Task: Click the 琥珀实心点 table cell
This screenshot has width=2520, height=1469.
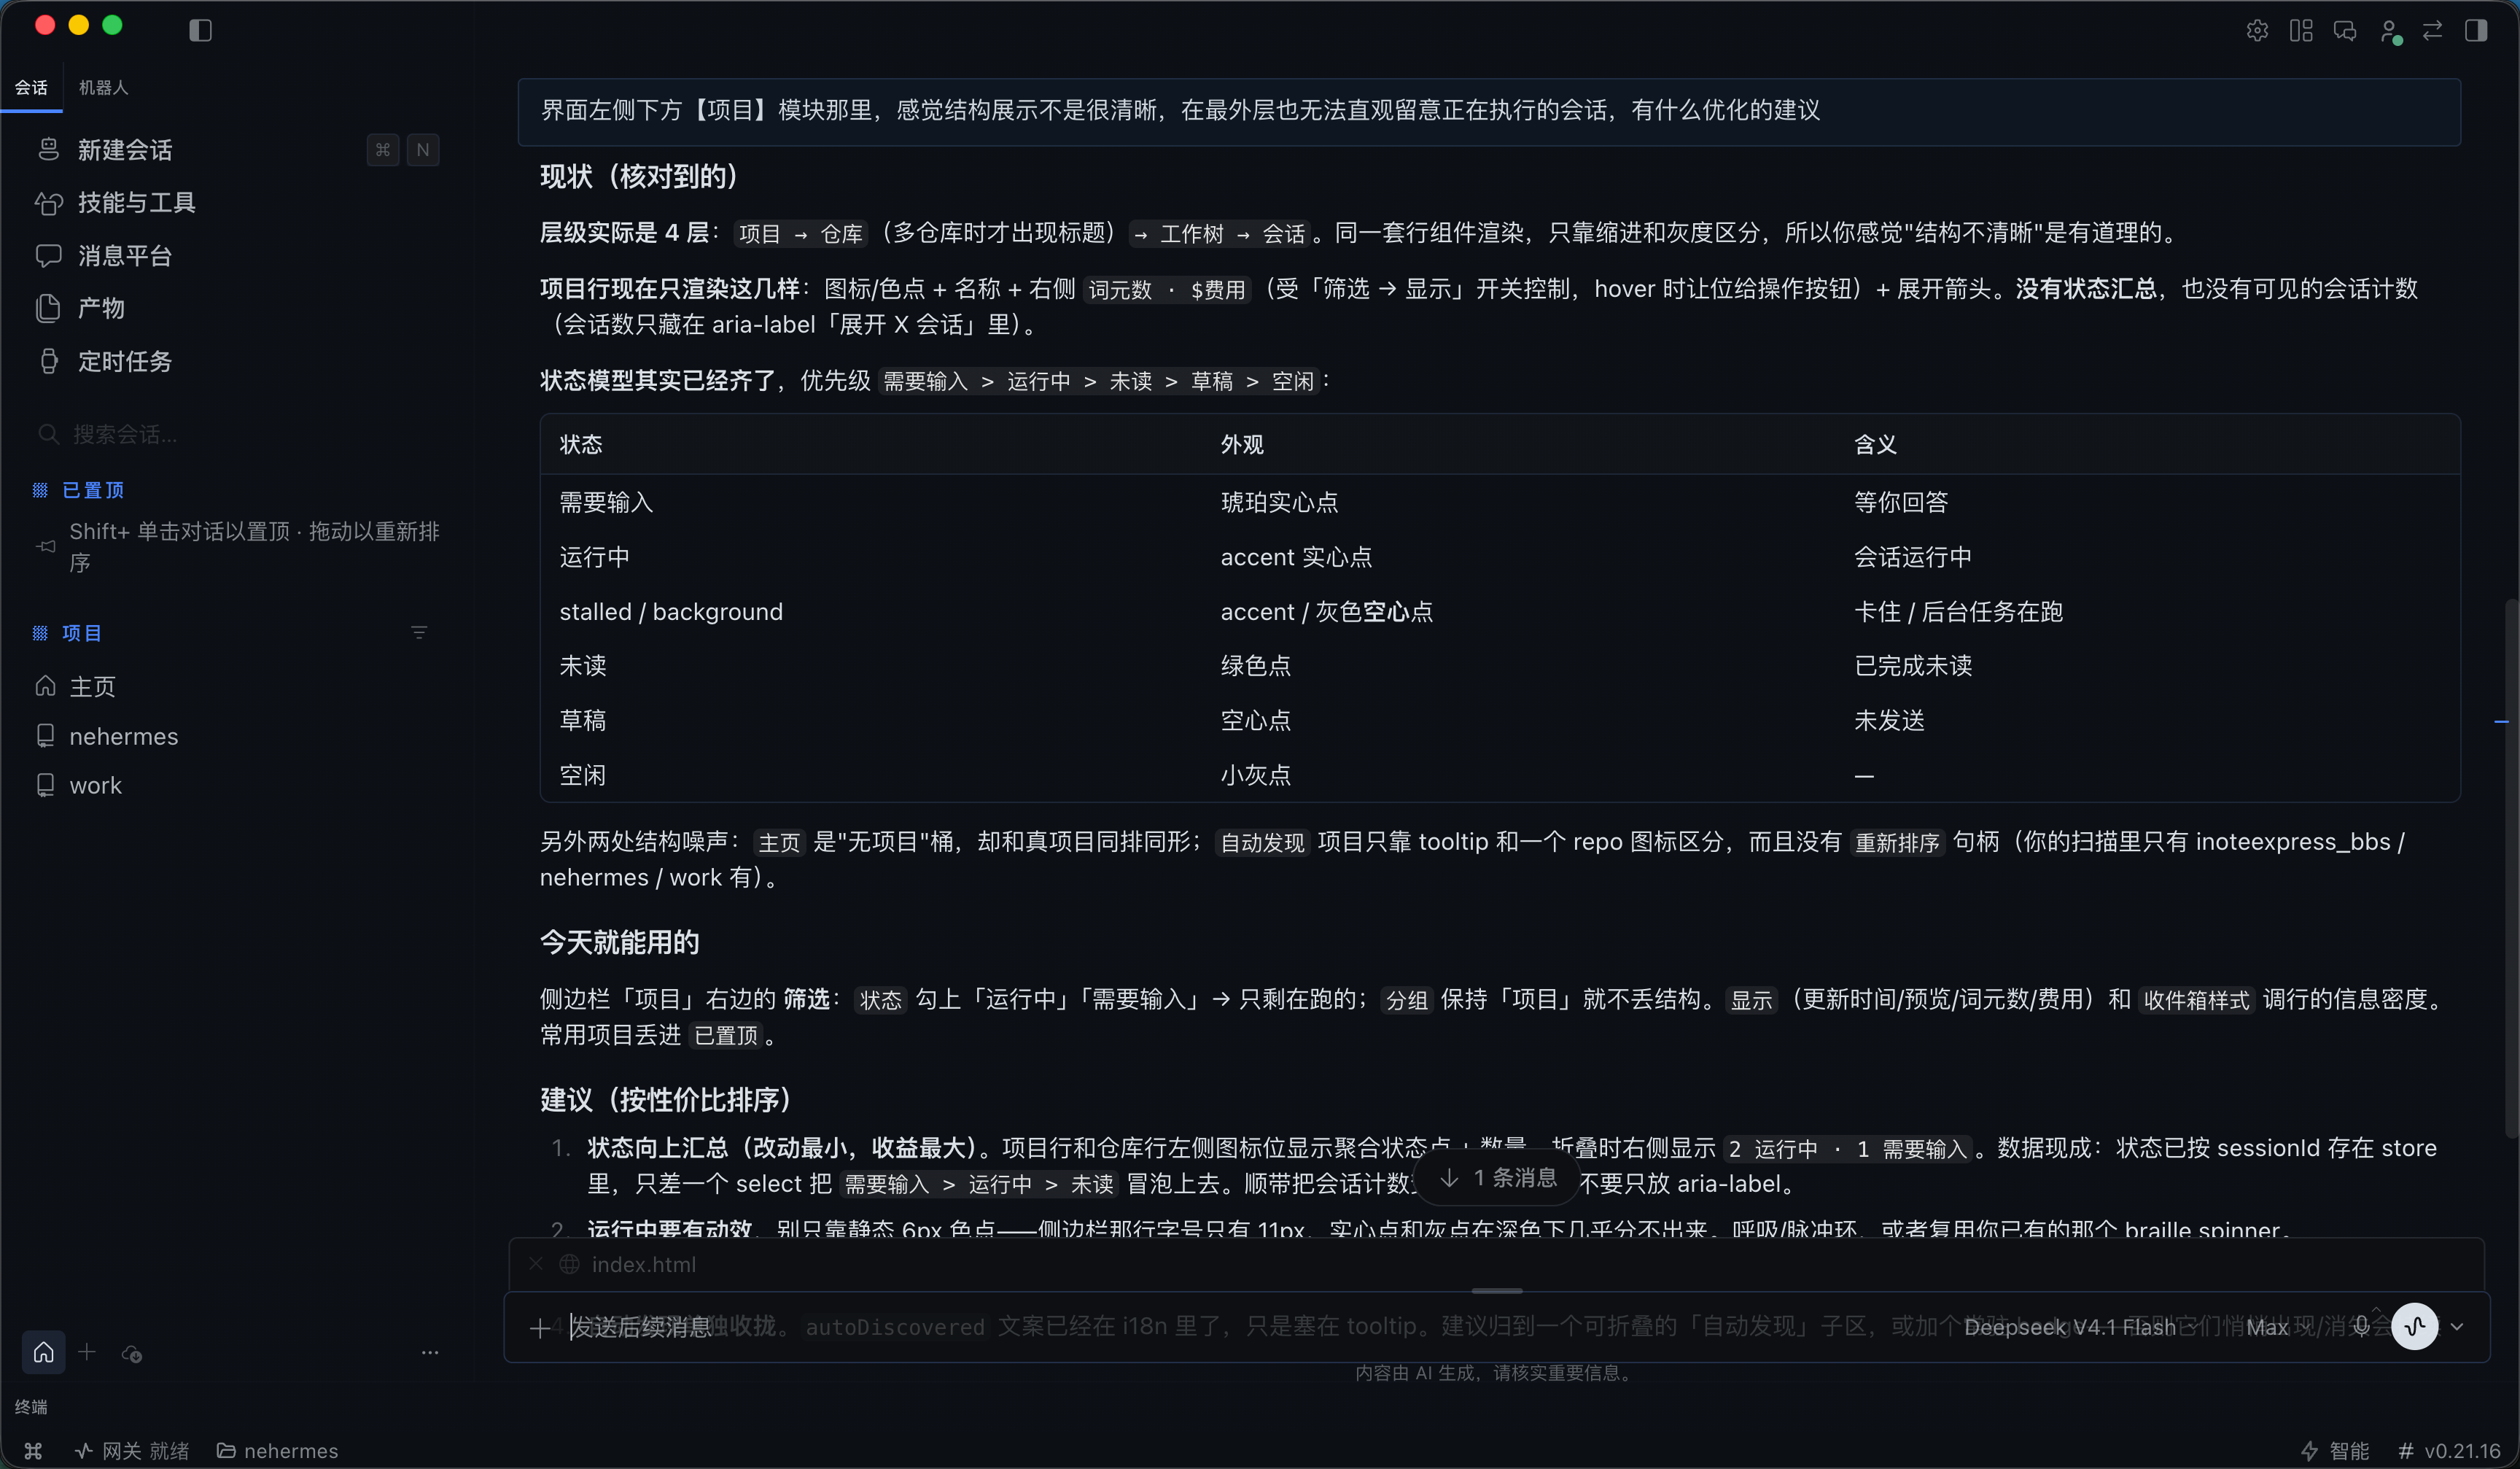Action: click(x=1279, y=502)
